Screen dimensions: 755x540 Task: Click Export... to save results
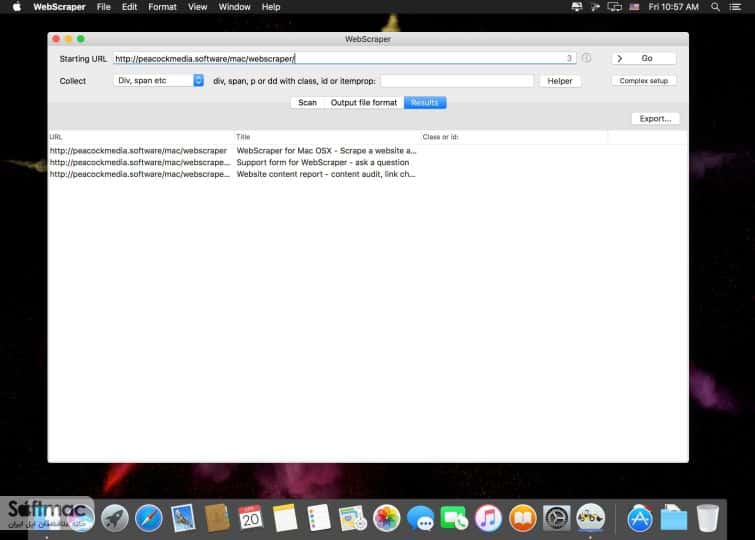[x=655, y=119]
